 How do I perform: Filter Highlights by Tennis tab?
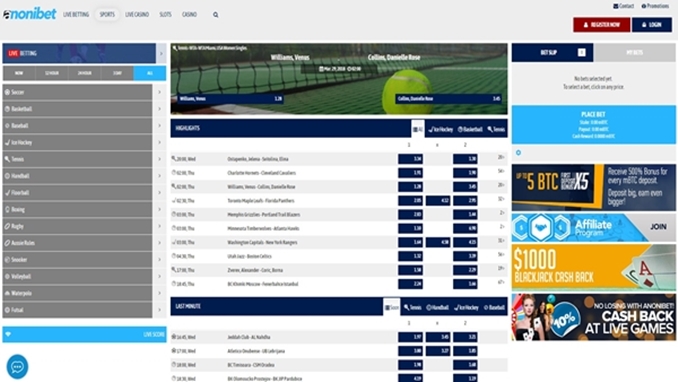[x=496, y=129]
